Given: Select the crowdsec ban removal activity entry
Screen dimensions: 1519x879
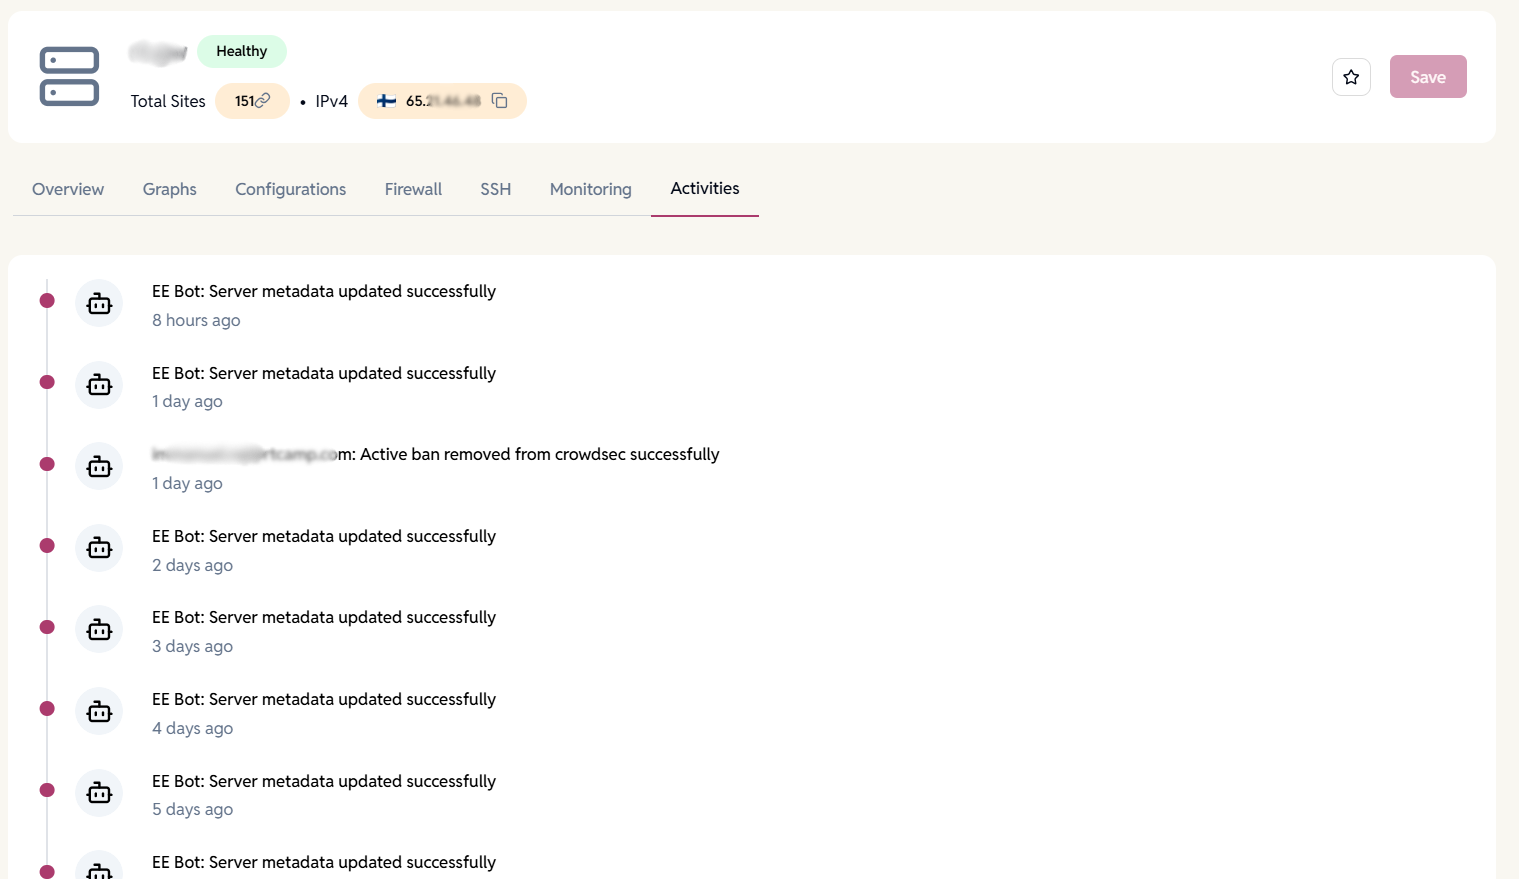Looking at the screenshot, I should pyautogui.click(x=435, y=453).
